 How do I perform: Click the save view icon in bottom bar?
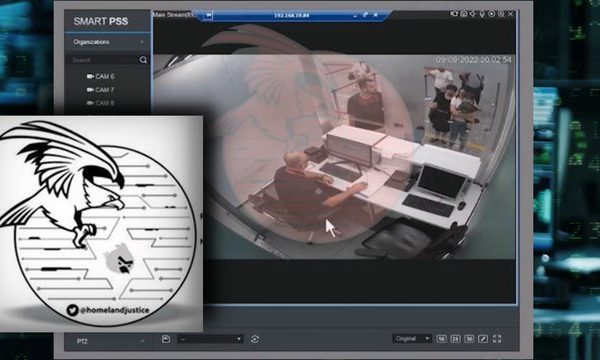tap(166, 339)
